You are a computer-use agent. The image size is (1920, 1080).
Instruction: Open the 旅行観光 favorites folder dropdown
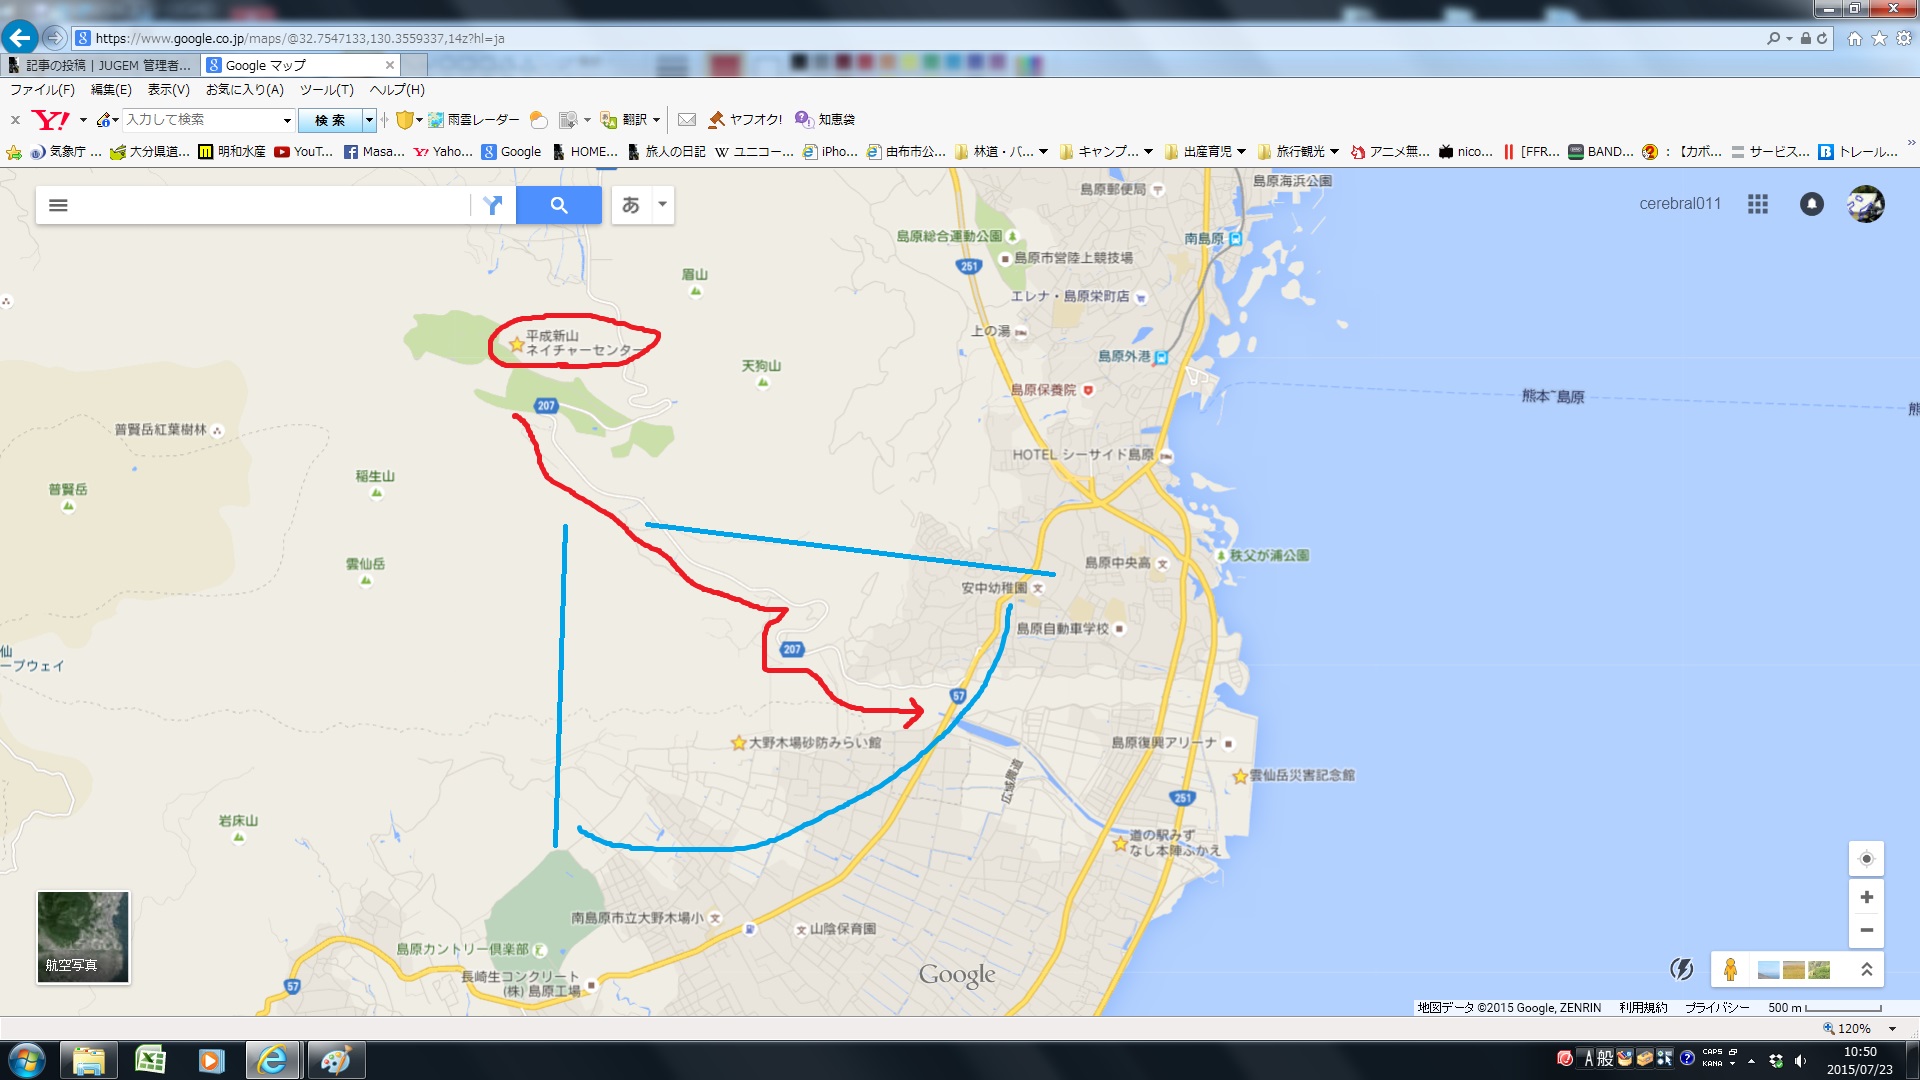(1334, 152)
